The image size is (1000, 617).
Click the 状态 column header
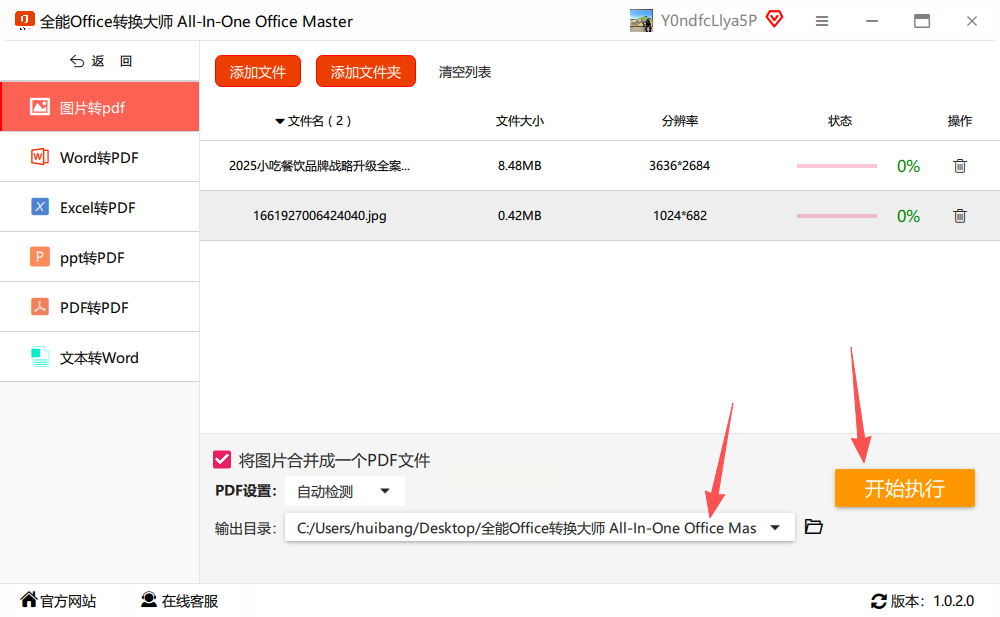[x=840, y=121]
